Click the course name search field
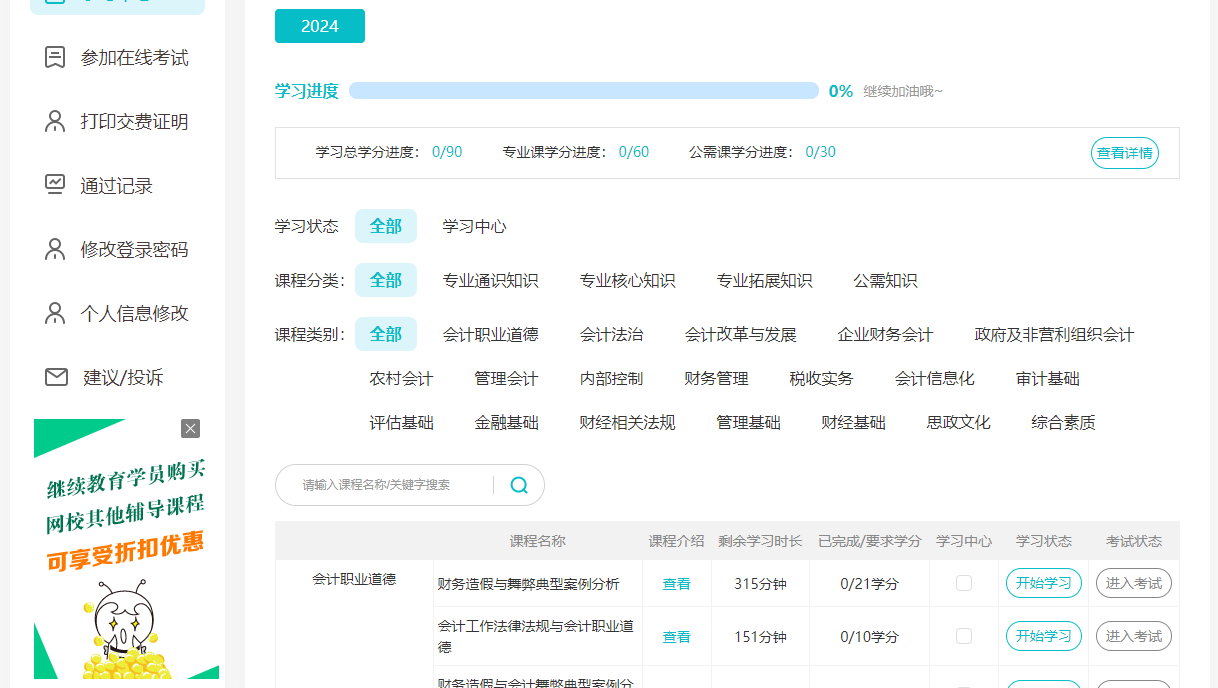 390,485
